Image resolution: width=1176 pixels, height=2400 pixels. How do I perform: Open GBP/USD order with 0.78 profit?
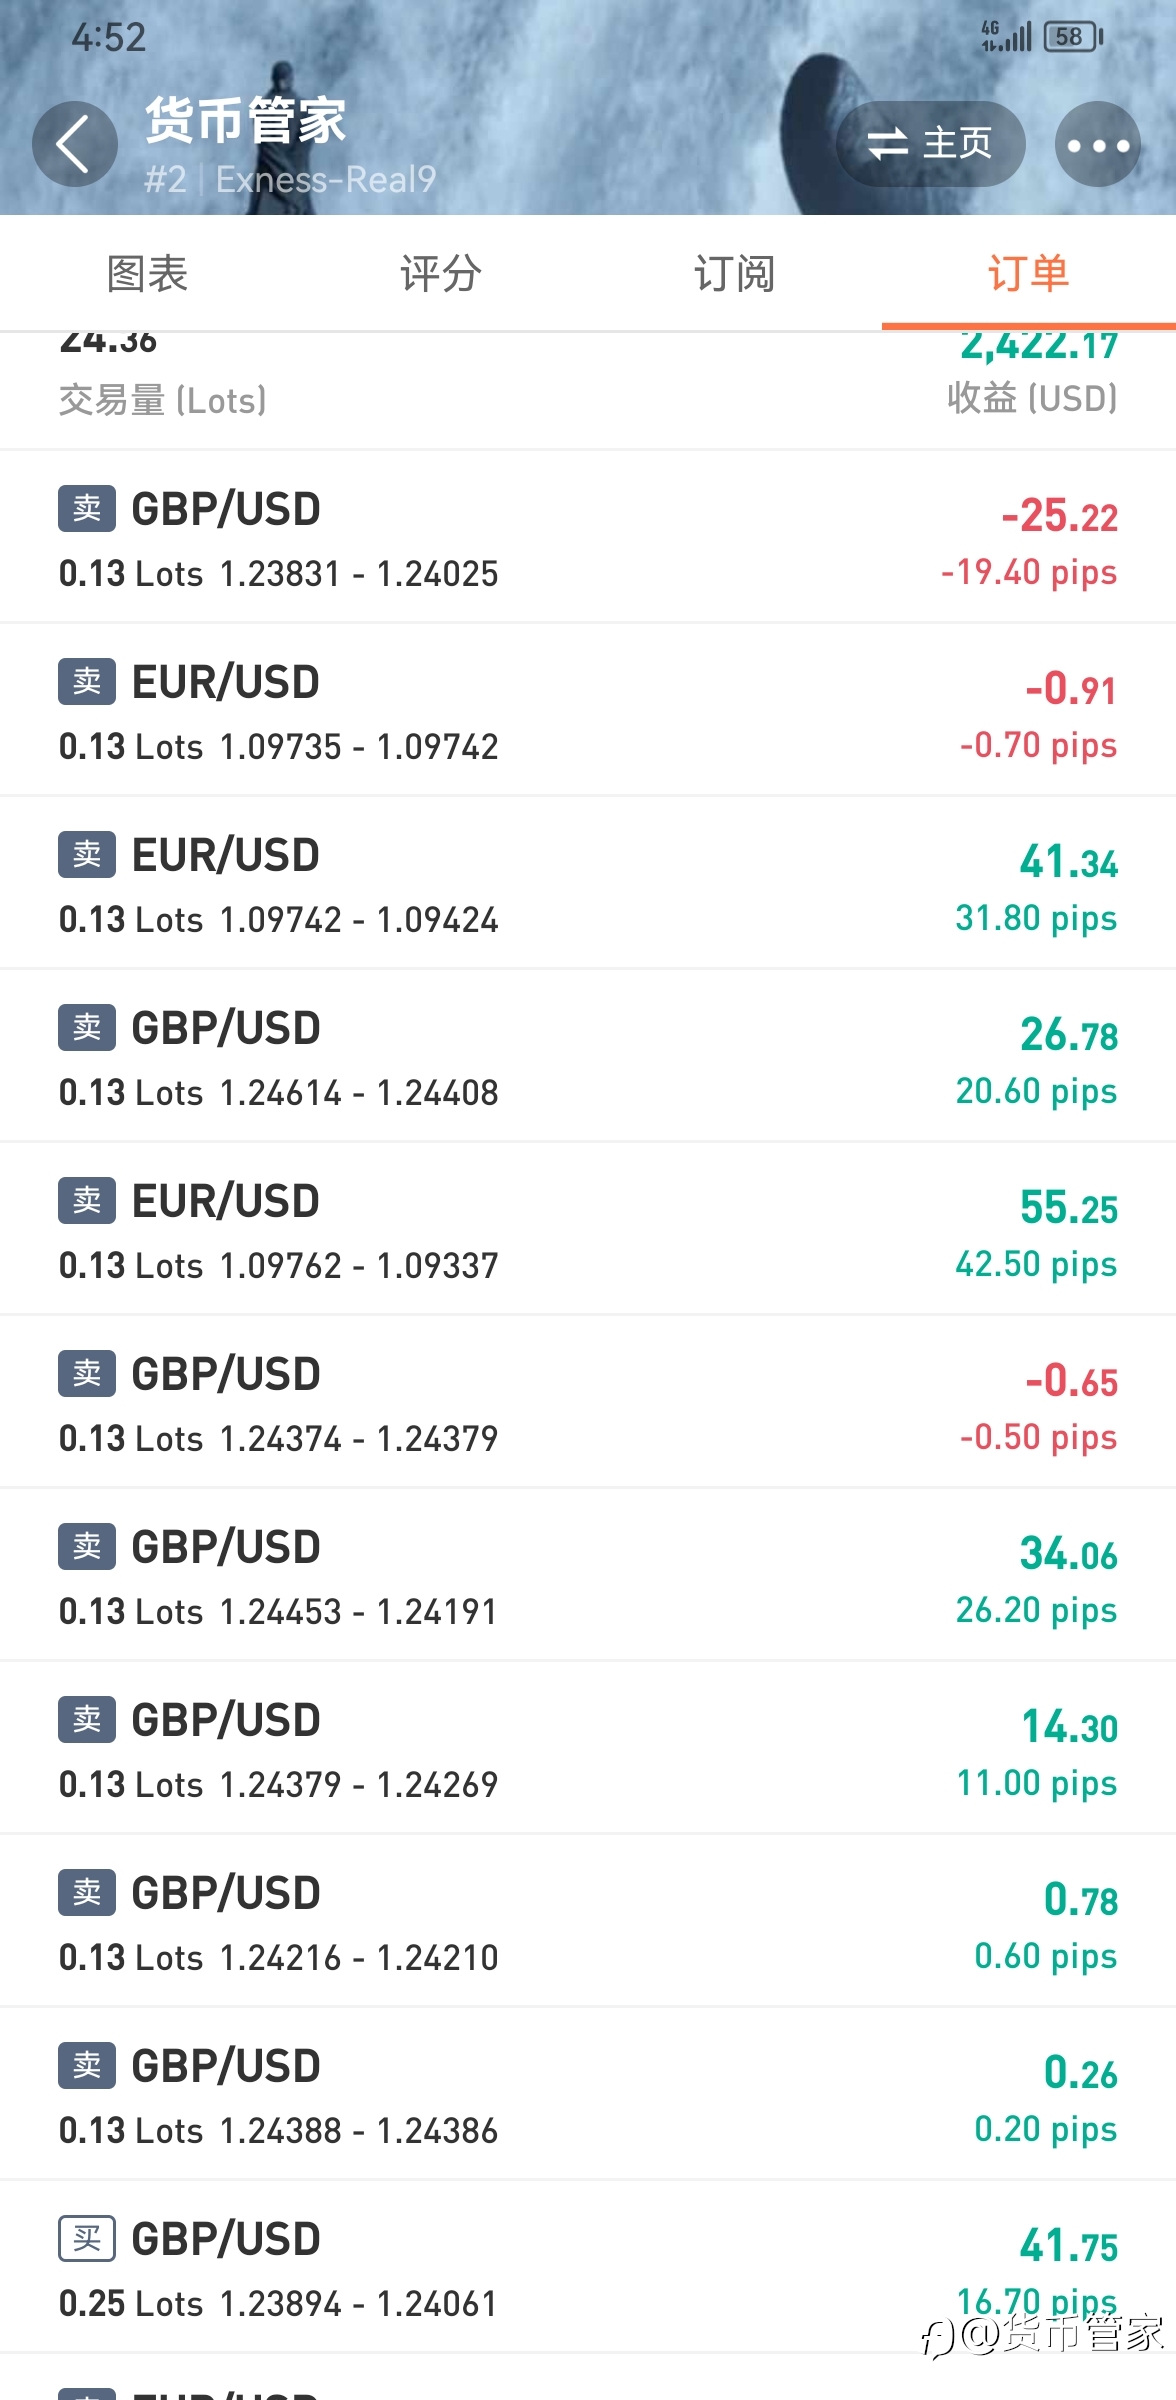(x=588, y=1921)
